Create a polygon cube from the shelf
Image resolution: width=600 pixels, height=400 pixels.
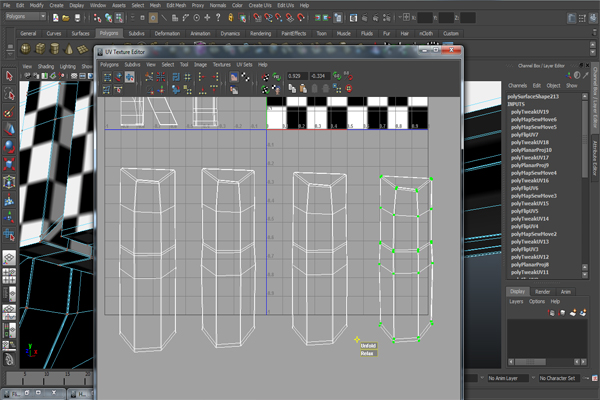(40, 49)
